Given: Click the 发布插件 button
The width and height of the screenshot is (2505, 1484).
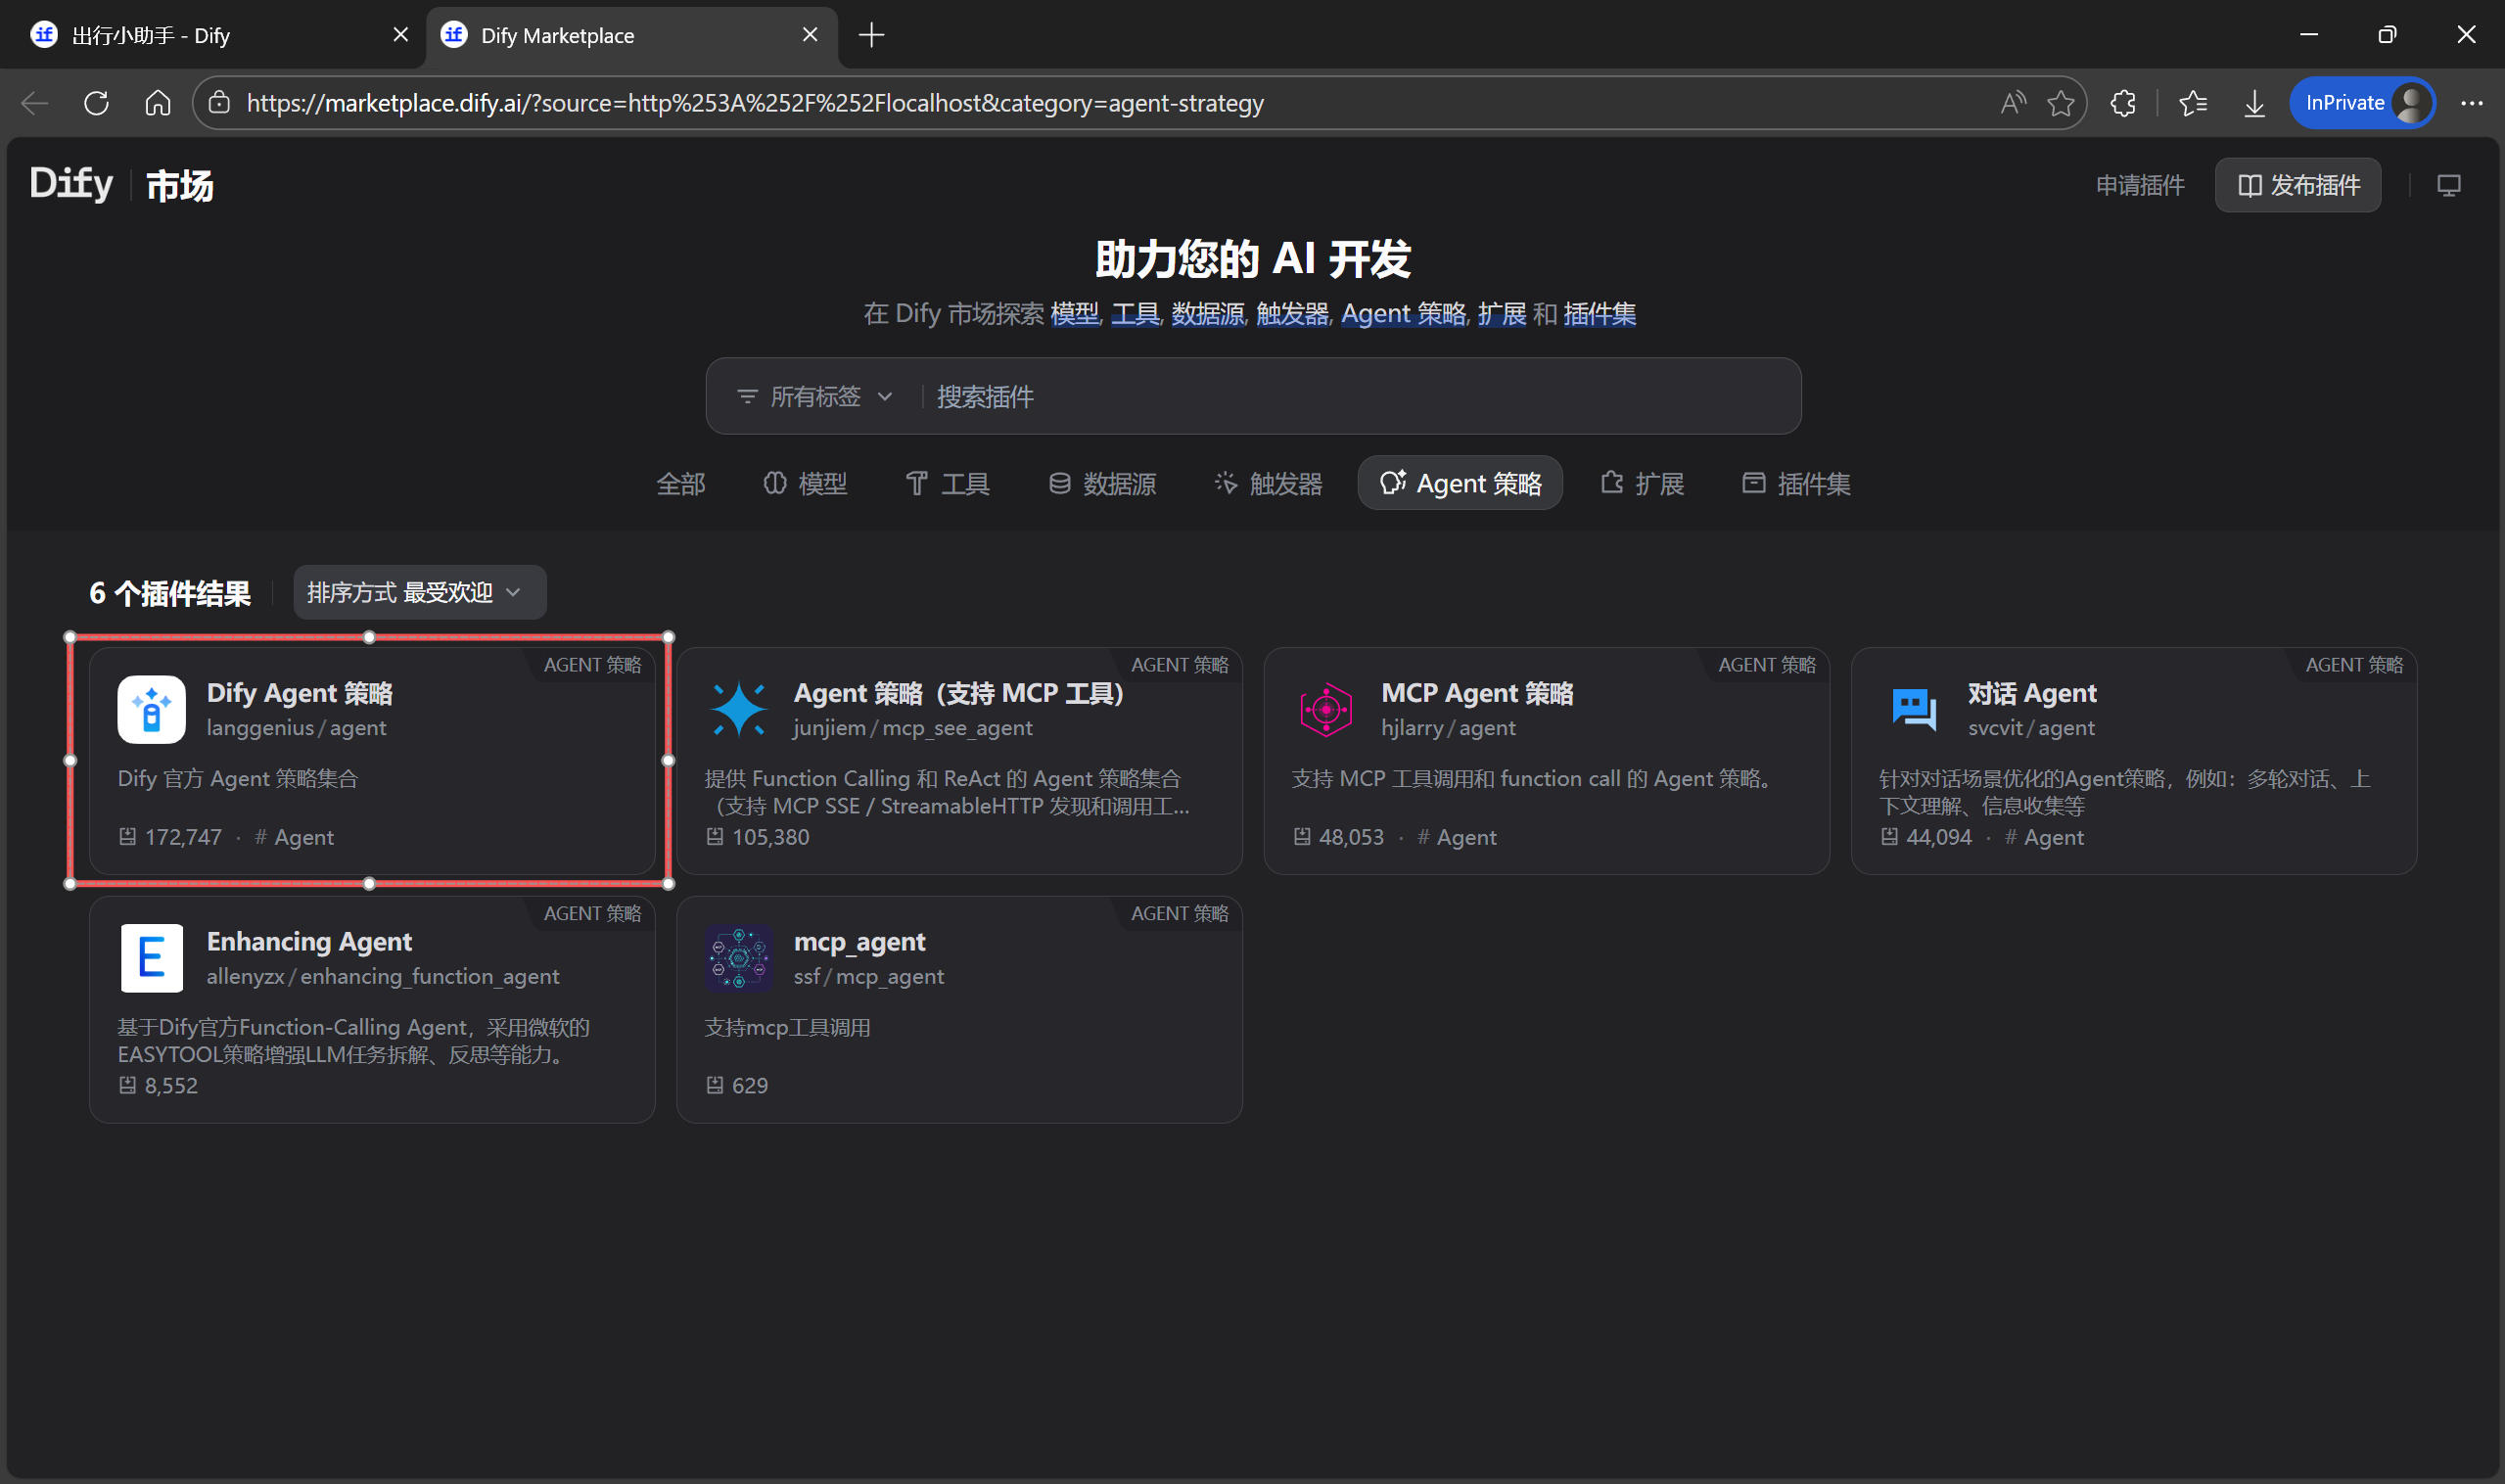Looking at the screenshot, I should (2297, 185).
